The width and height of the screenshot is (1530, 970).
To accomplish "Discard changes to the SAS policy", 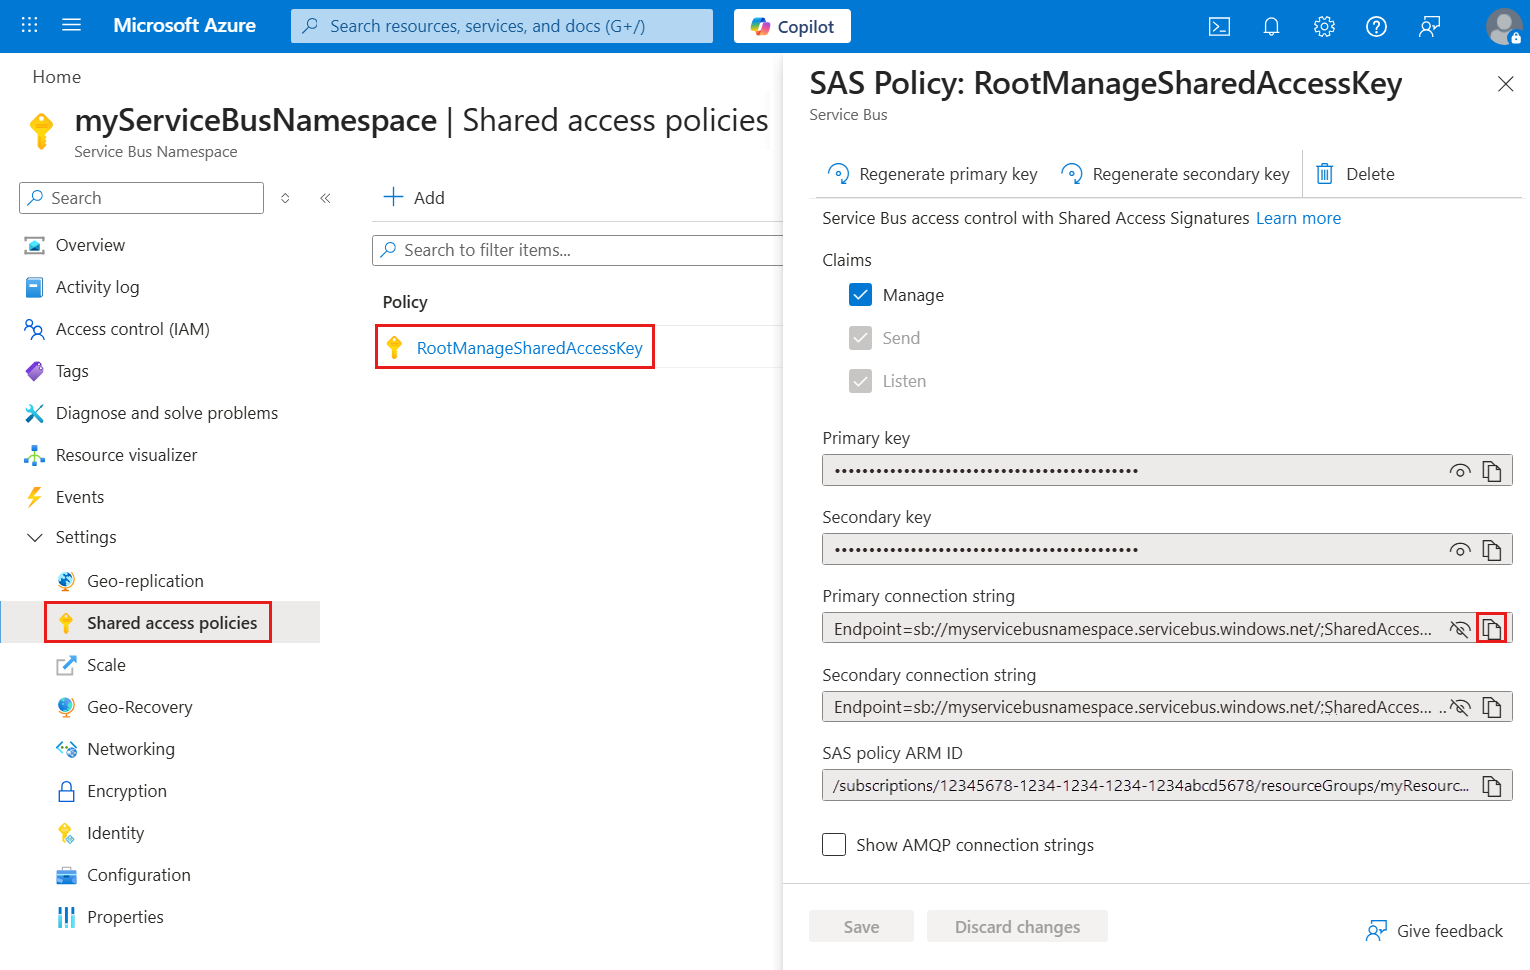I will click(1017, 926).
